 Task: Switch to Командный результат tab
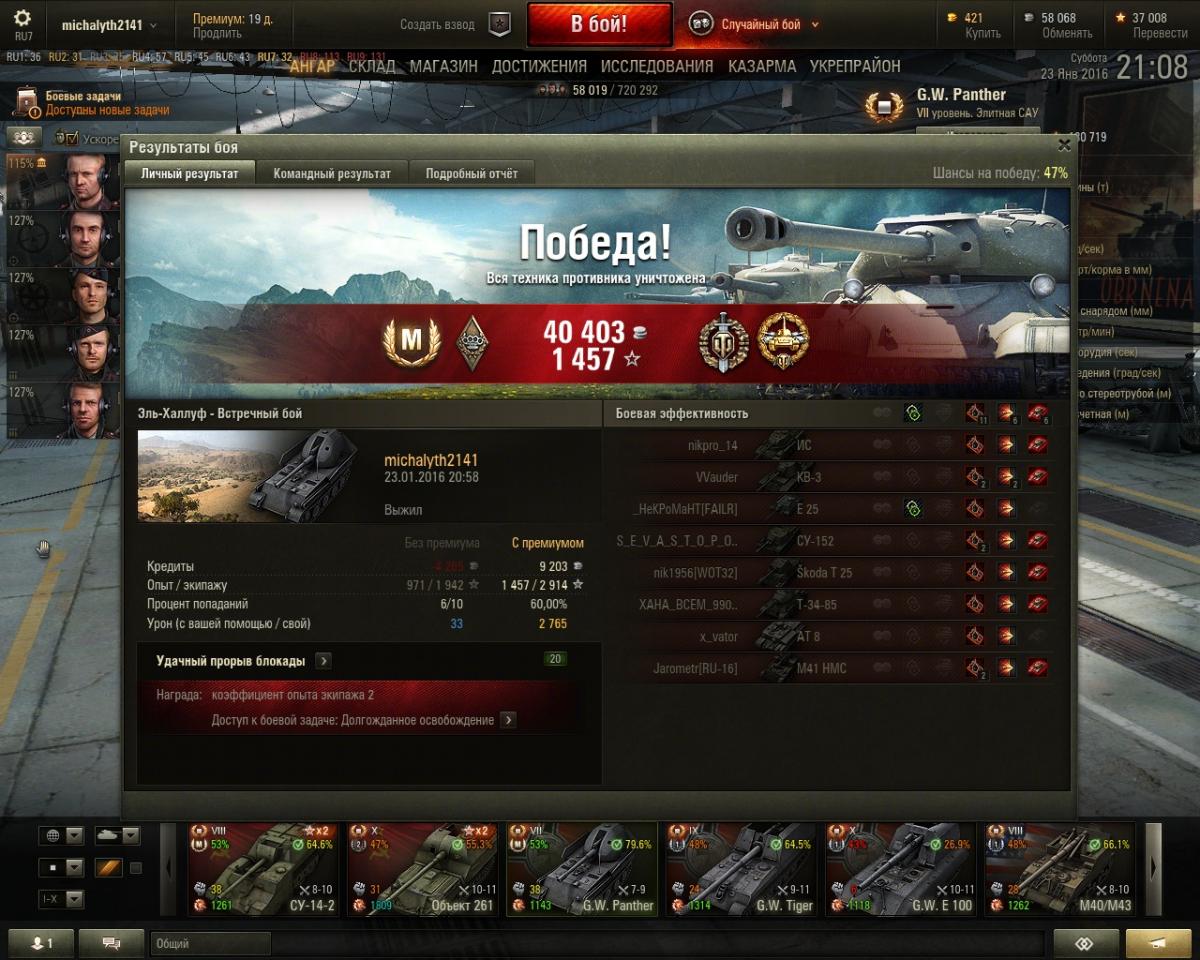pos(332,173)
